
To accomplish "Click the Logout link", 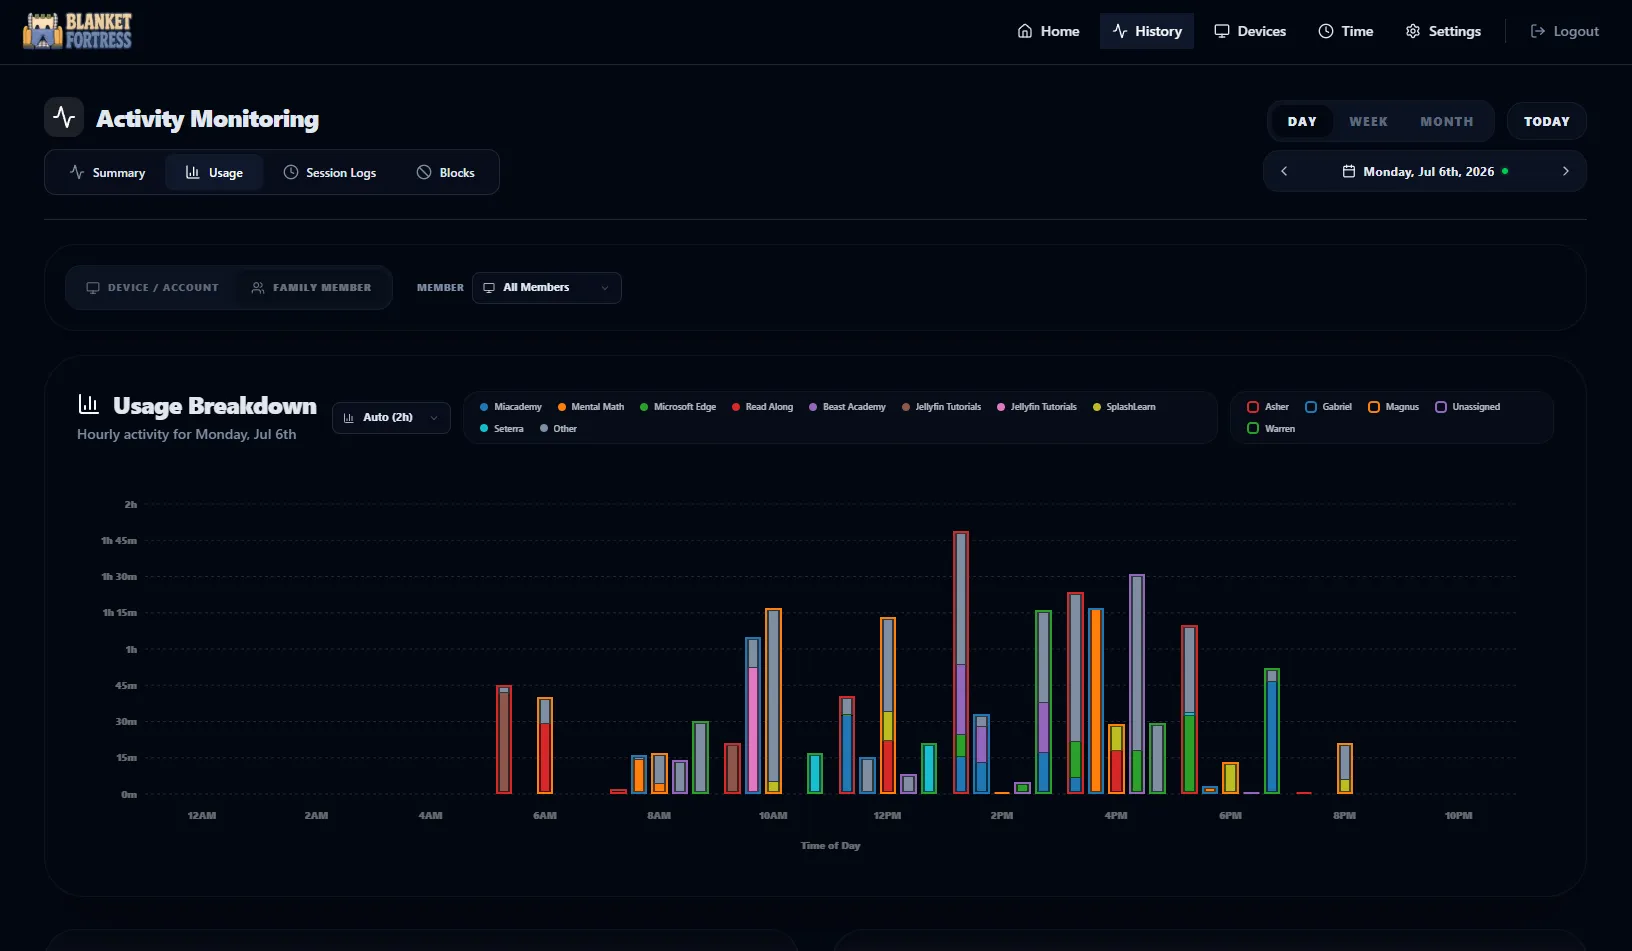I will pos(1564,31).
